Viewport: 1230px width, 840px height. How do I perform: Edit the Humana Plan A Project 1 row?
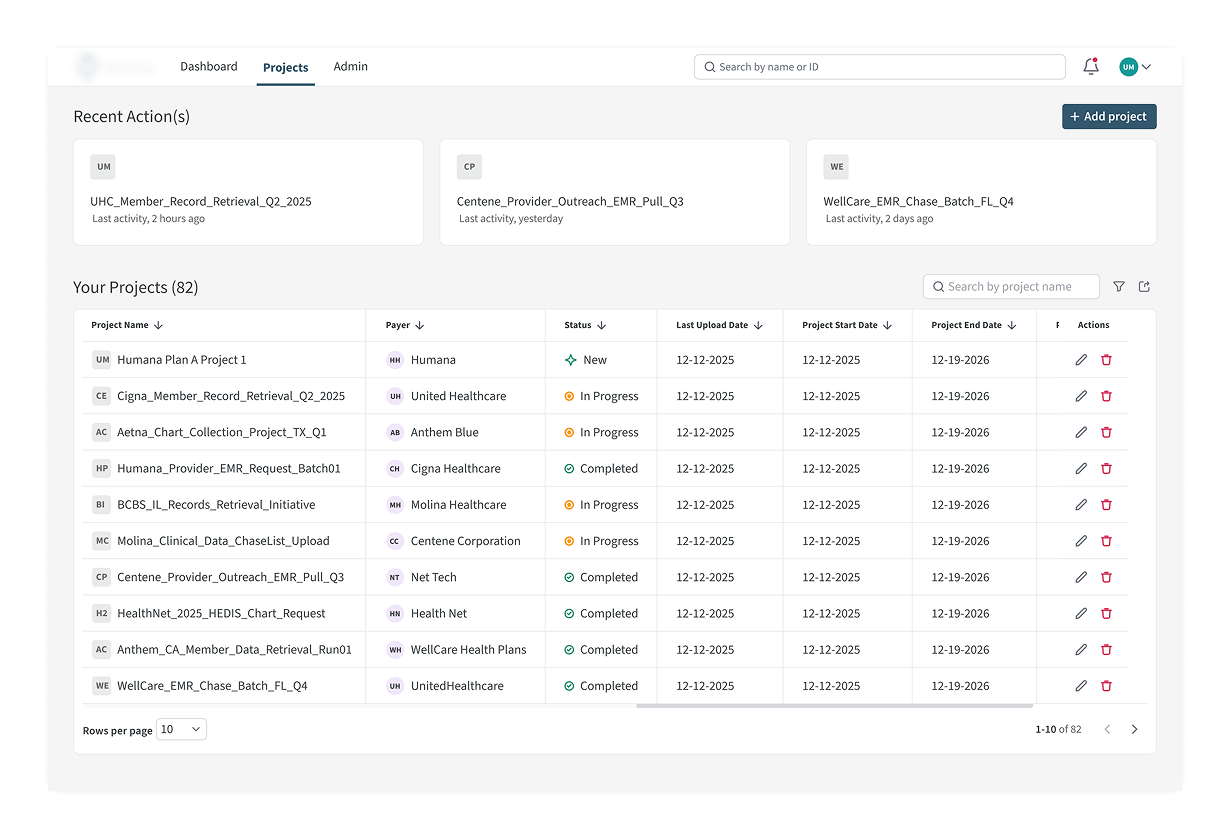tap(1081, 360)
